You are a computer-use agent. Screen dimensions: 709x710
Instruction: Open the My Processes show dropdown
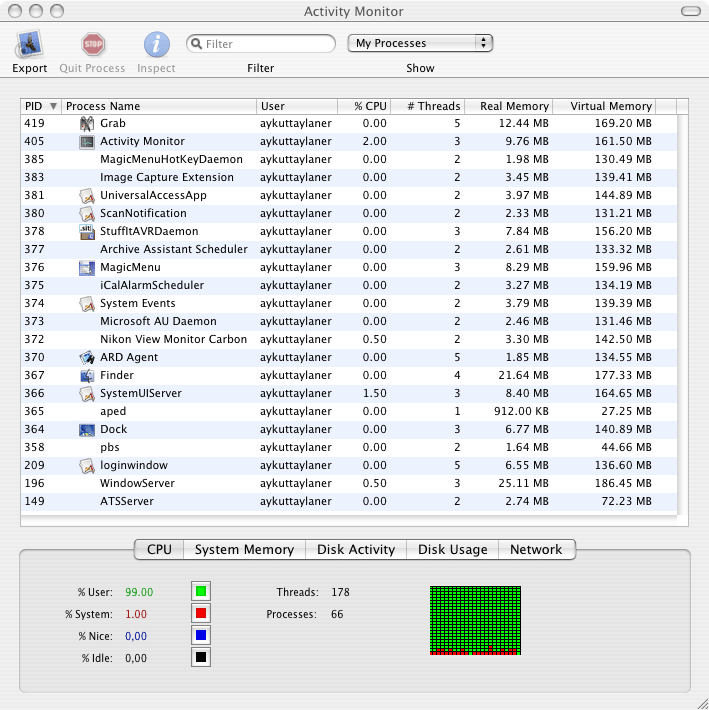(x=420, y=43)
